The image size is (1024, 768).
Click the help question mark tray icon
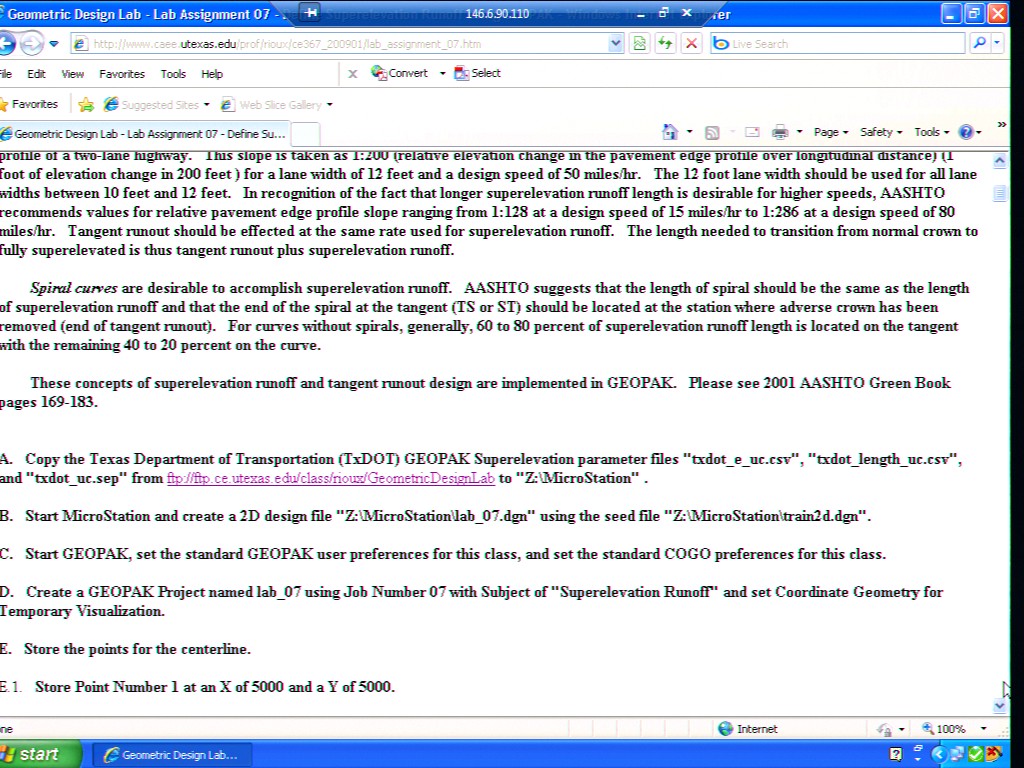point(895,755)
